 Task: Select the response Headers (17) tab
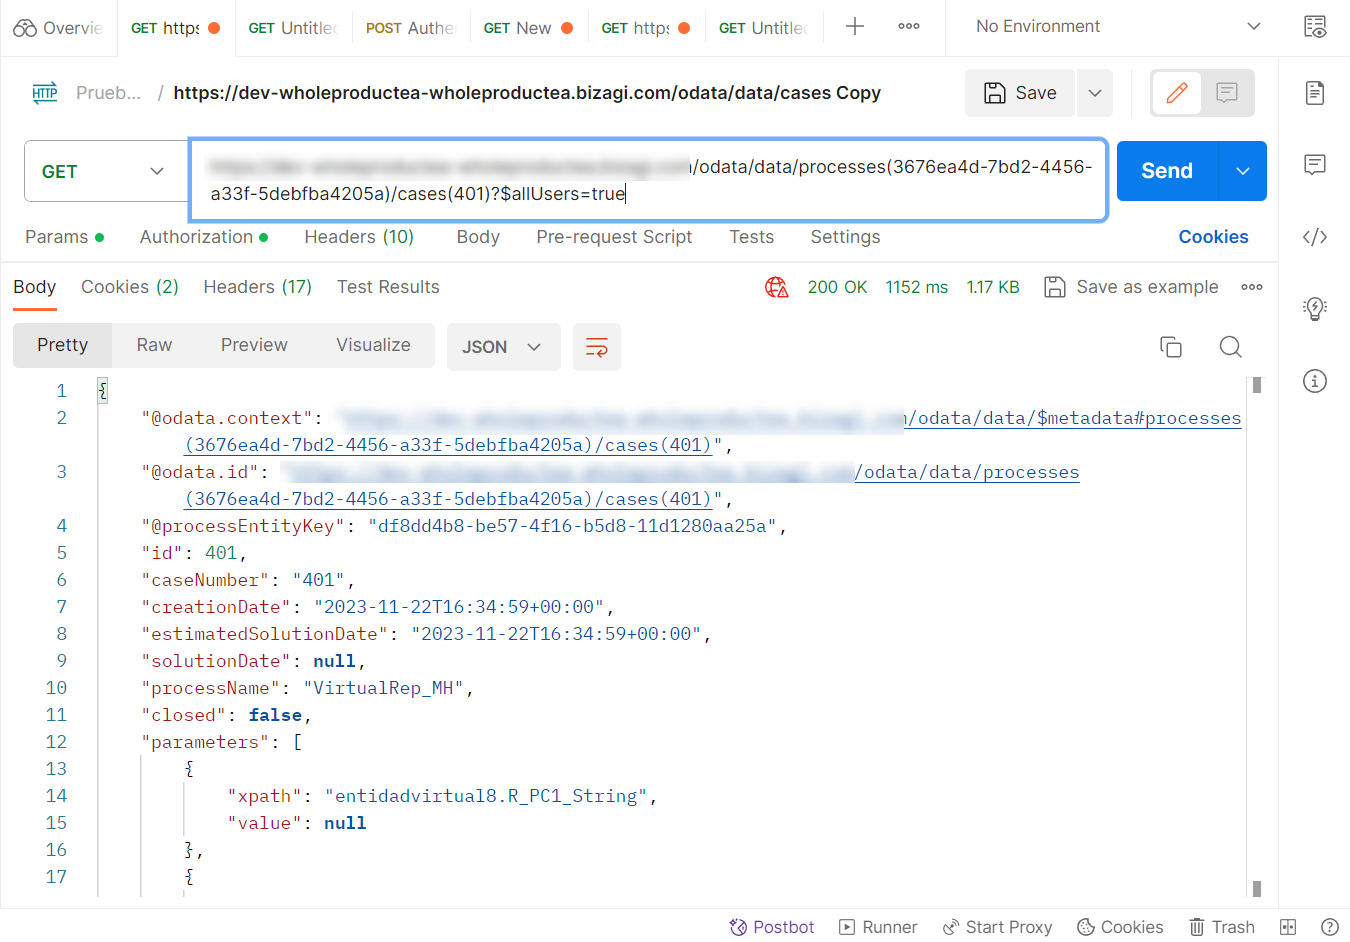(x=258, y=287)
